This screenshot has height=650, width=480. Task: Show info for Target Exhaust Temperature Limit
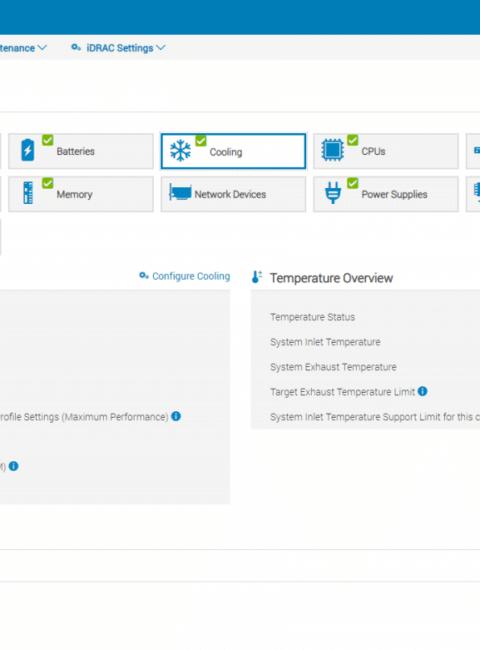click(422, 391)
